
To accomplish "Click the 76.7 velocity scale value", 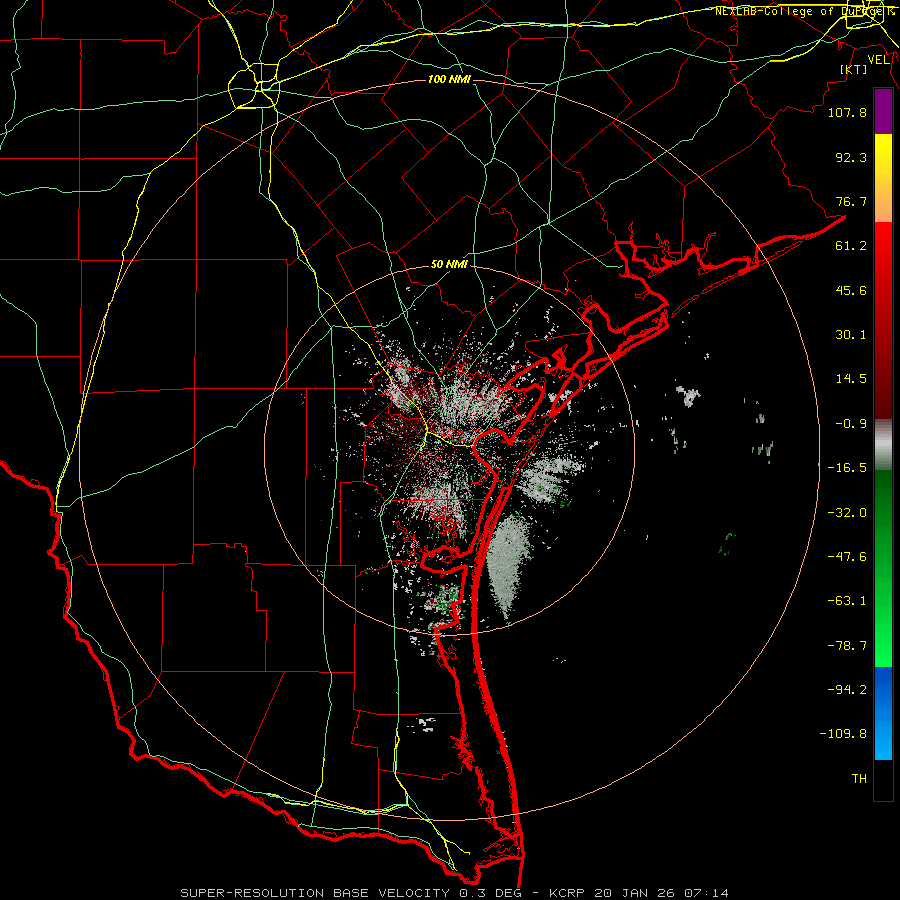I will (851, 201).
